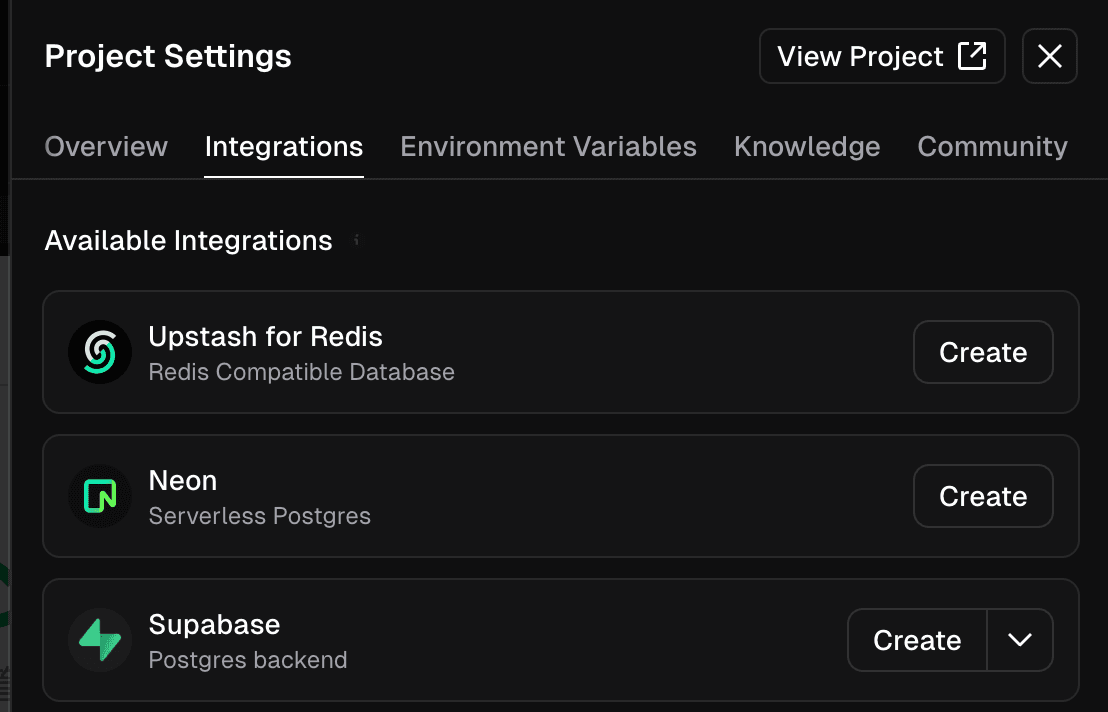1108x712 pixels.
Task: Select the Community tab
Action: tap(992, 147)
